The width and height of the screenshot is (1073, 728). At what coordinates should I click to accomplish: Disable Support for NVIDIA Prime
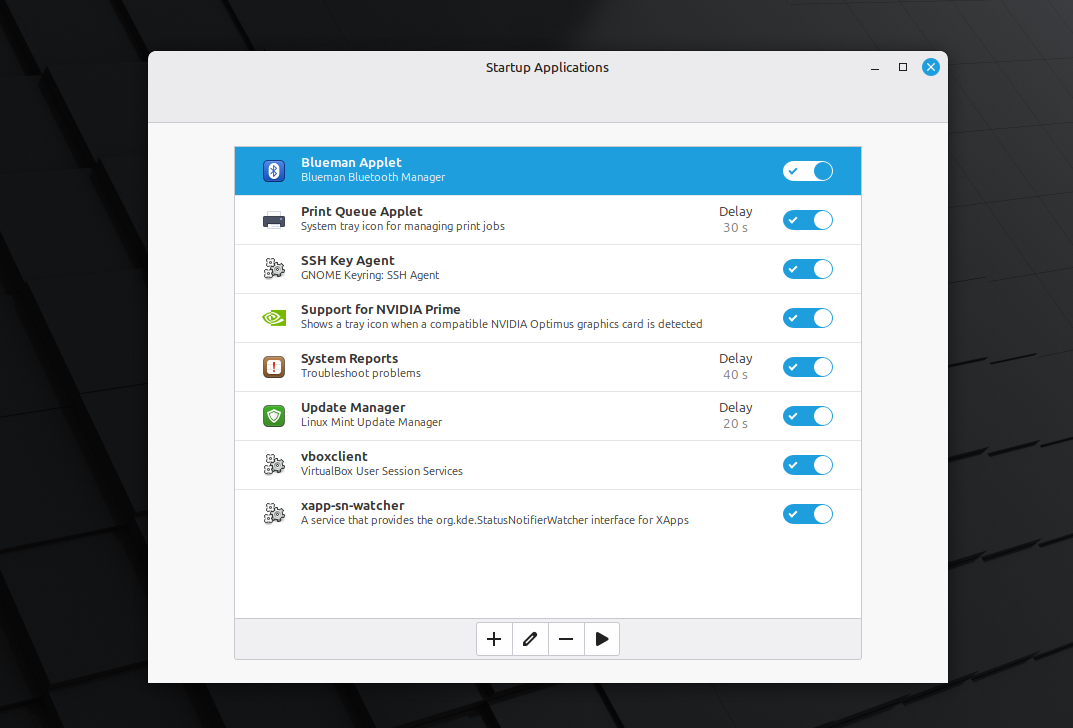[x=807, y=317]
